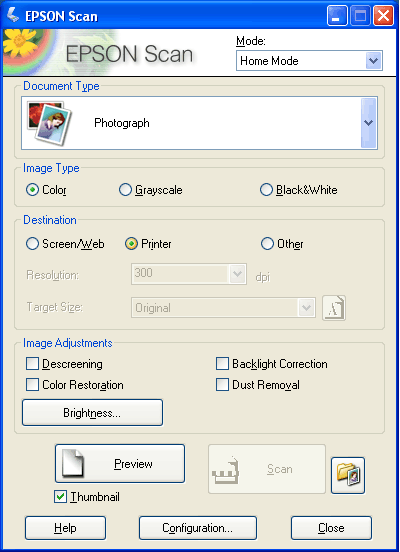Expand the Target Size dropdown
This screenshot has height=552, width=400.
[x=223, y=308]
